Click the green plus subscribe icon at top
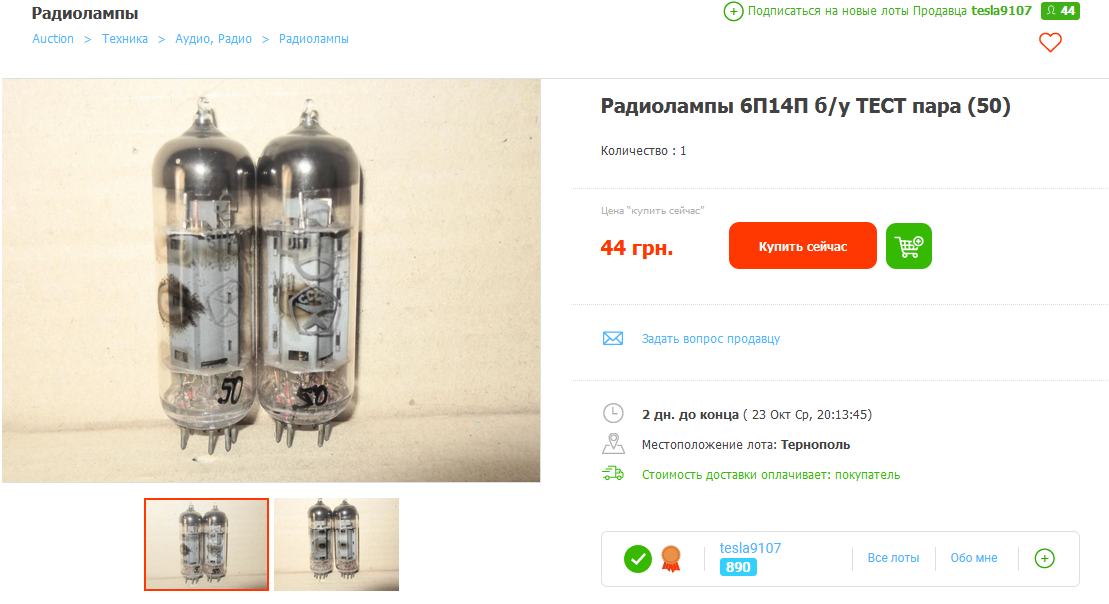 point(733,11)
